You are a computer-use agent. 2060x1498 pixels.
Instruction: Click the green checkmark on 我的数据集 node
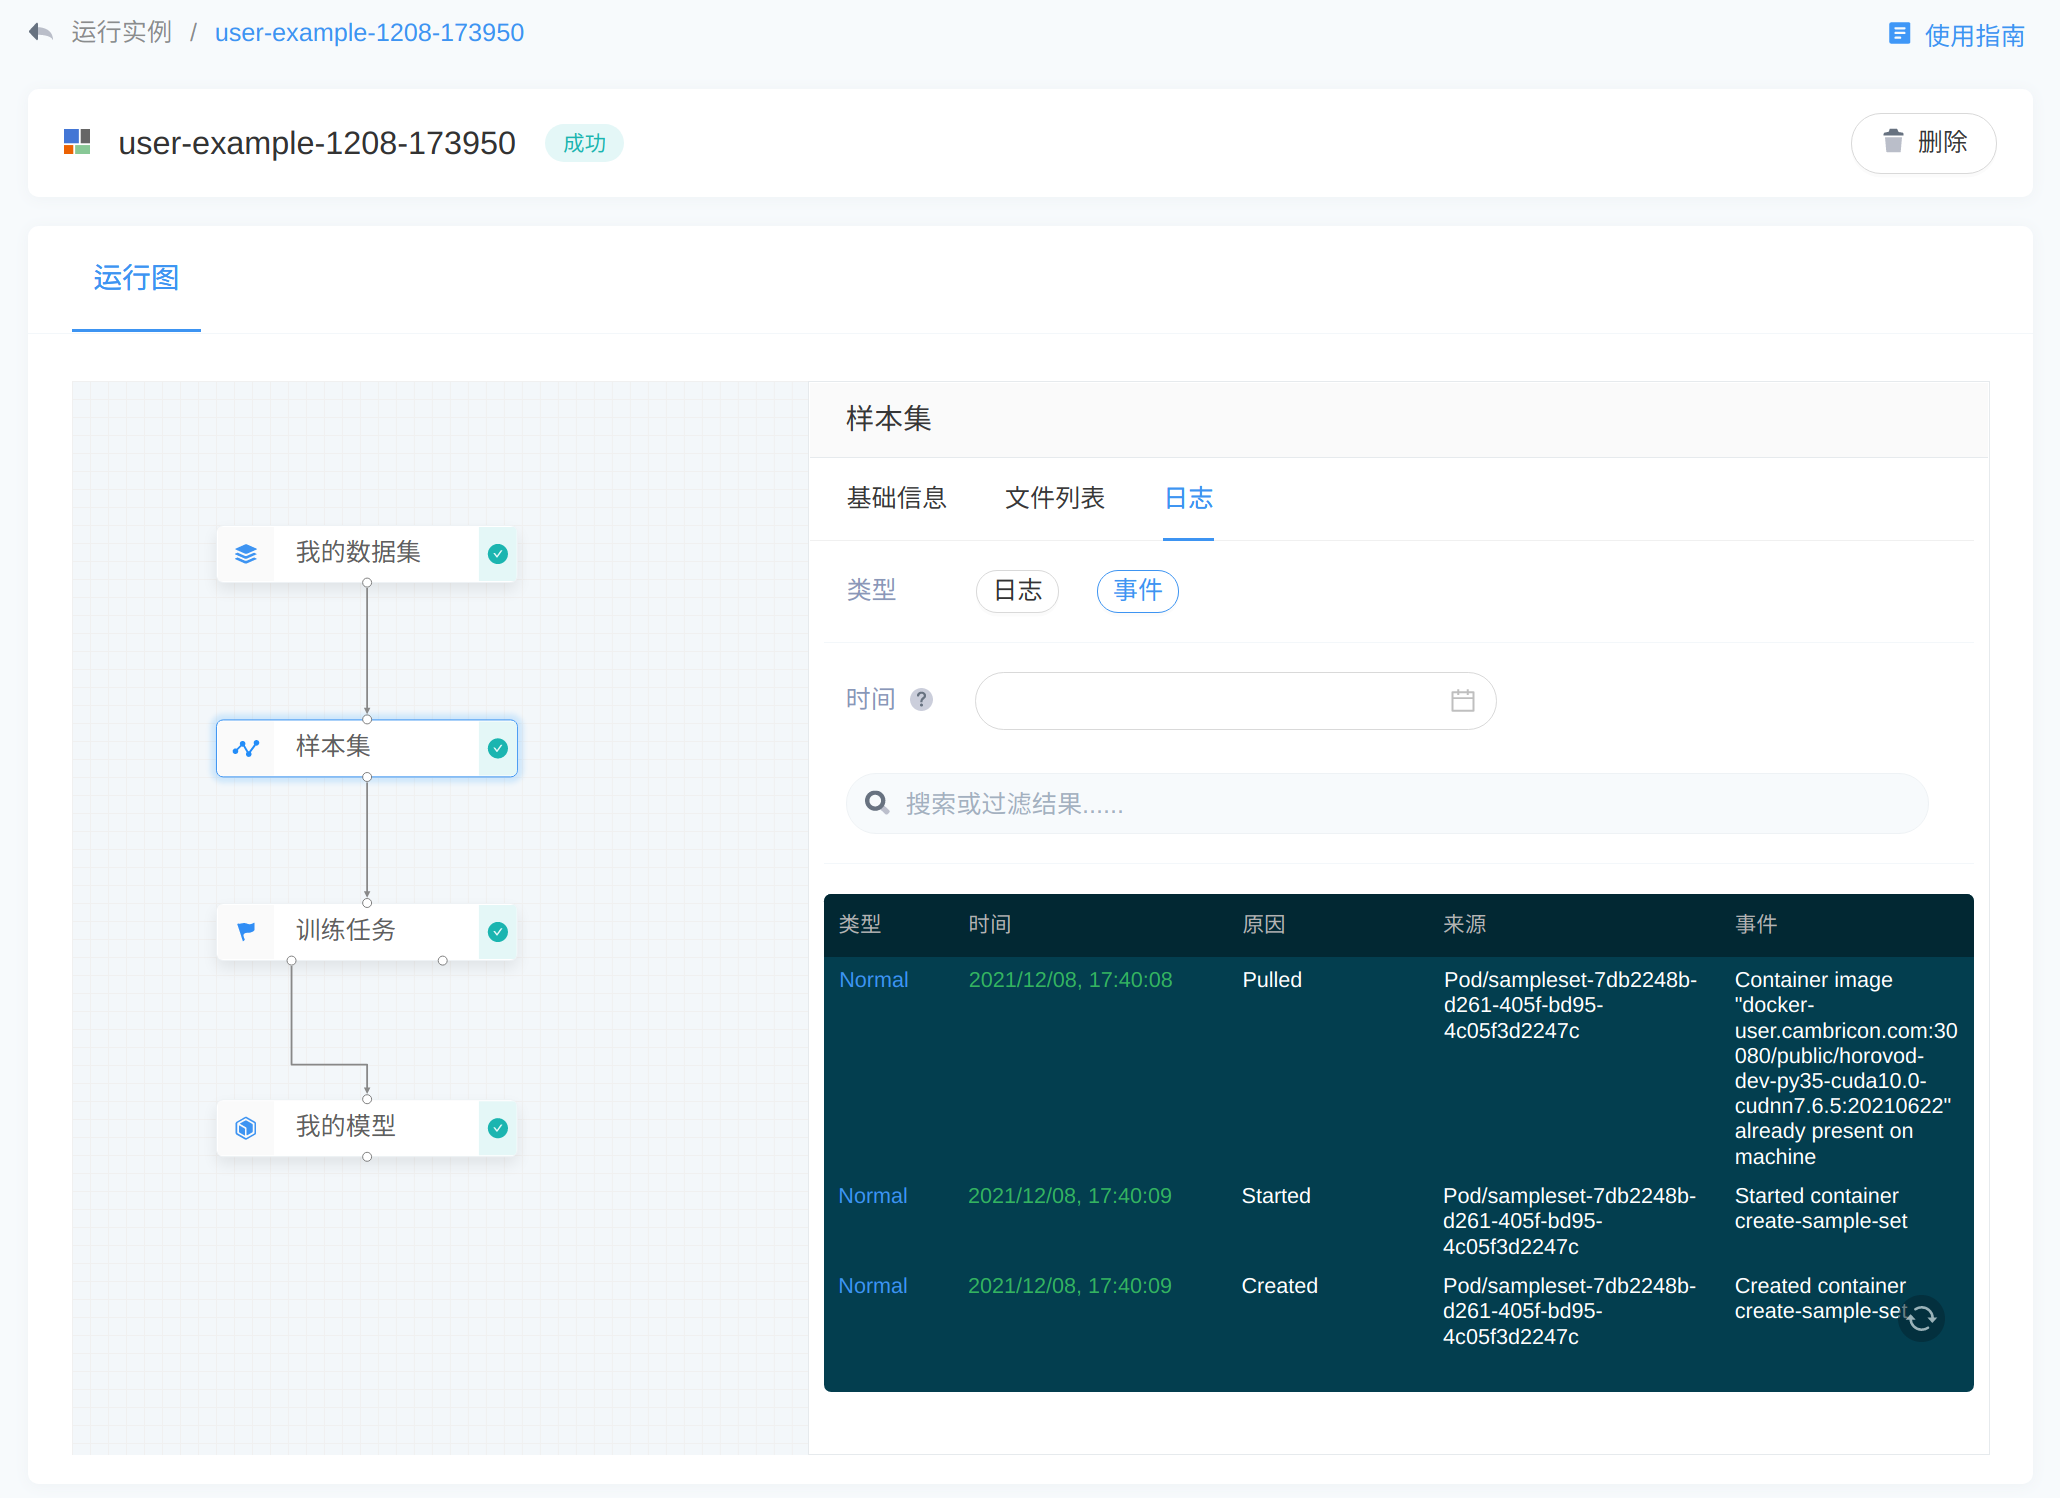click(497, 553)
